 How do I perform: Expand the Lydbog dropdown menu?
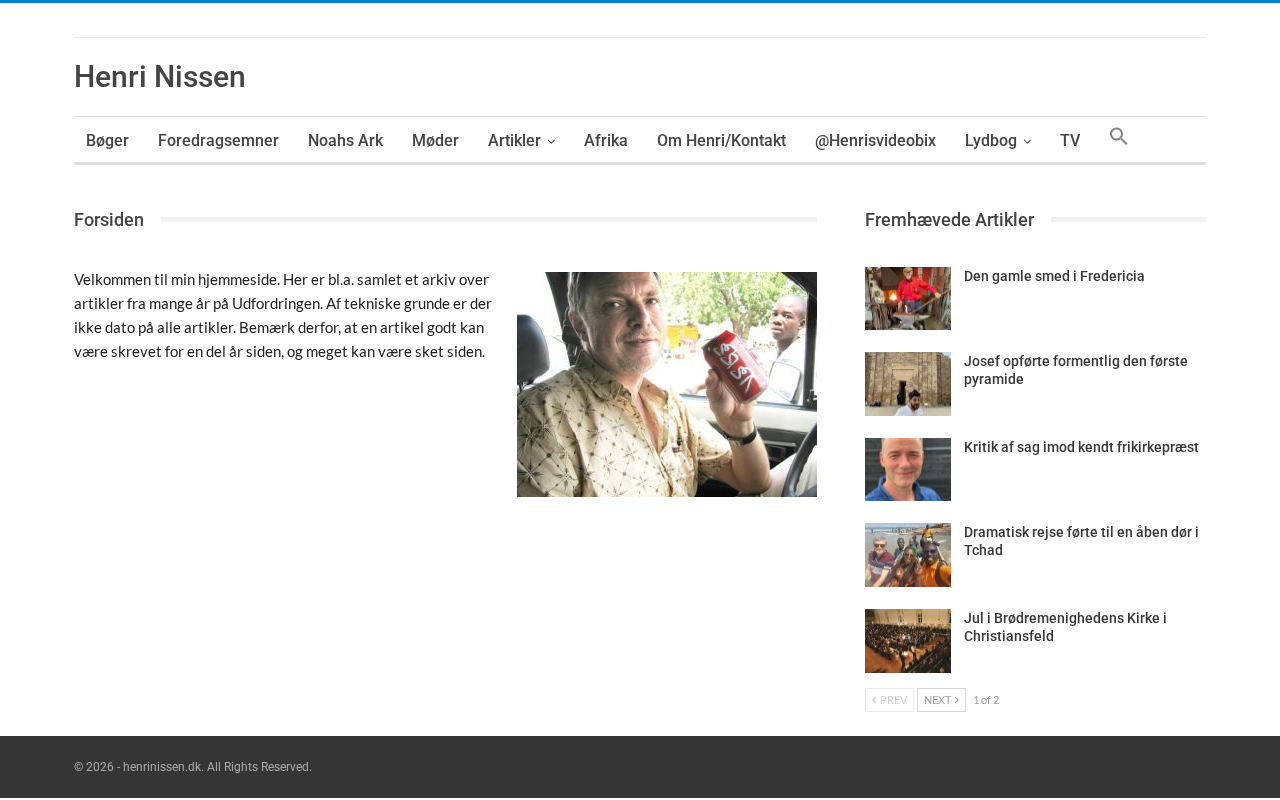(x=998, y=141)
